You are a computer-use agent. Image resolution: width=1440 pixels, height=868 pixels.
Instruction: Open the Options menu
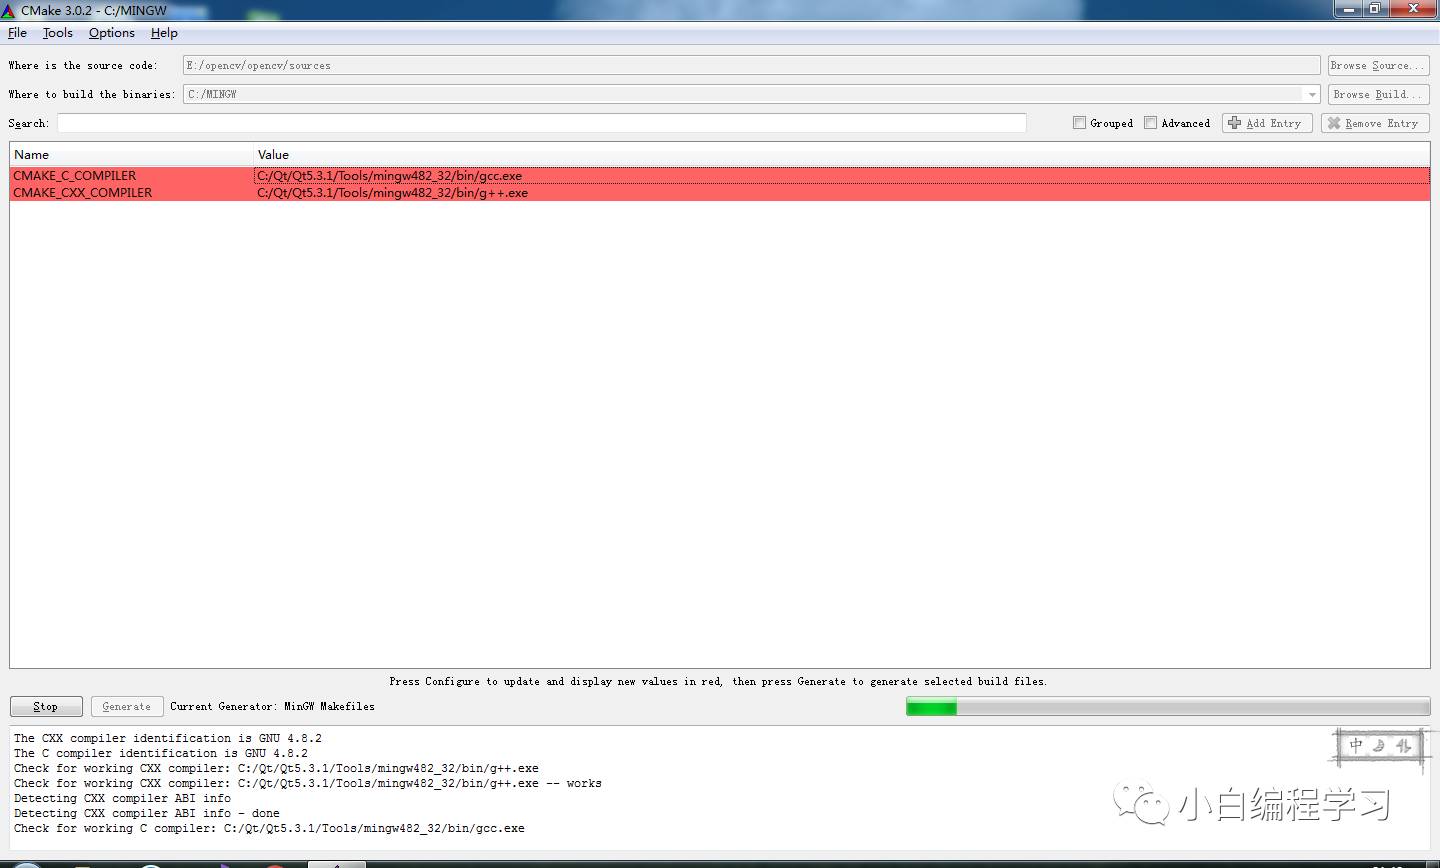coord(111,33)
